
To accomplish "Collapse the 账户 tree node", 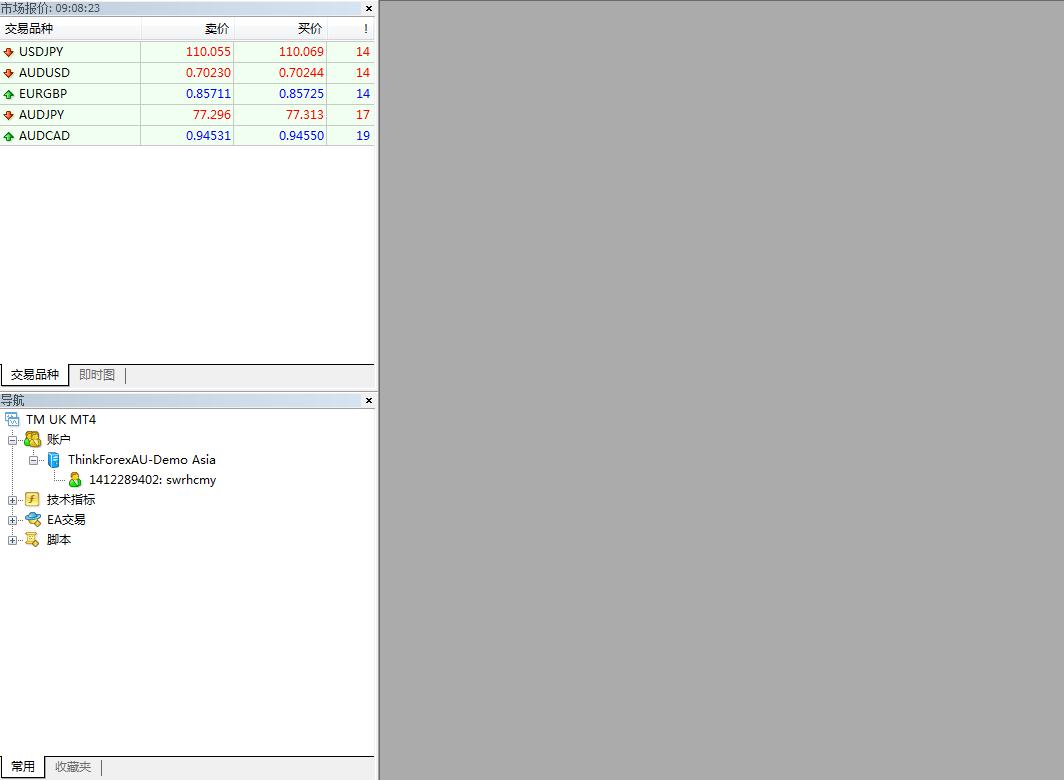I will coord(13,440).
